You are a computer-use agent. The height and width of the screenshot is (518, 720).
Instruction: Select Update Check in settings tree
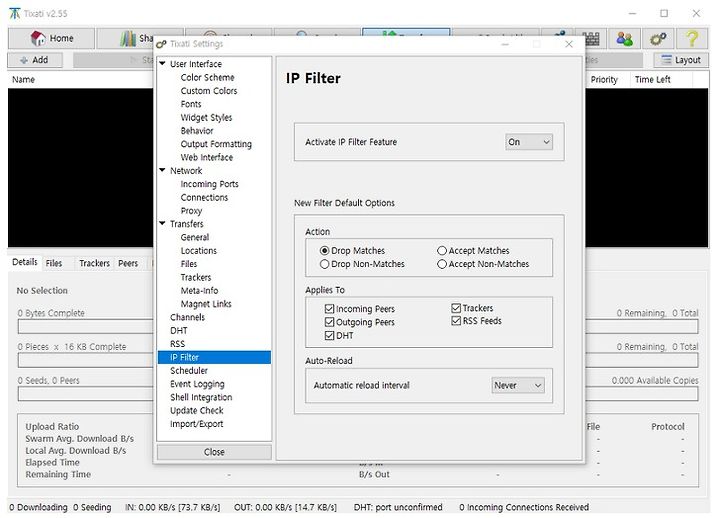point(197,410)
